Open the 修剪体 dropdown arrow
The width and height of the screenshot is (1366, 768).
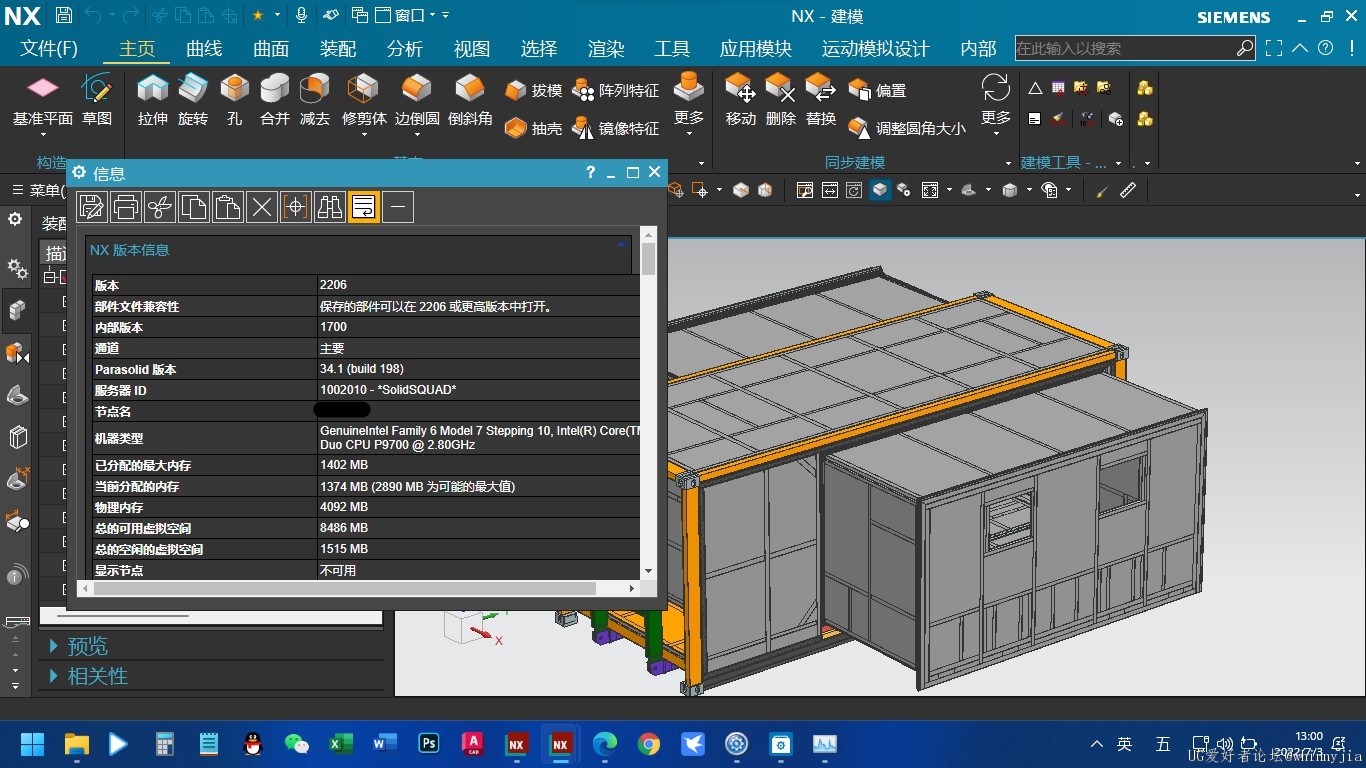click(364, 134)
